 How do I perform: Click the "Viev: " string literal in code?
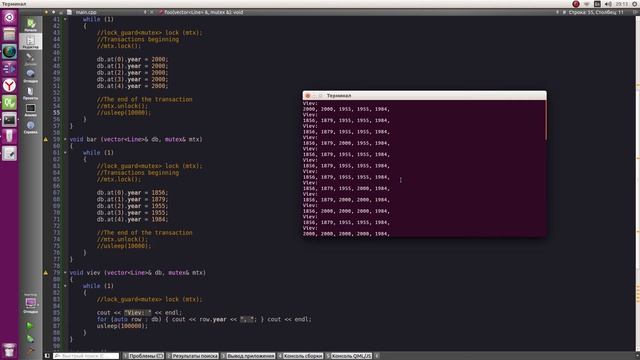point(138,313)
